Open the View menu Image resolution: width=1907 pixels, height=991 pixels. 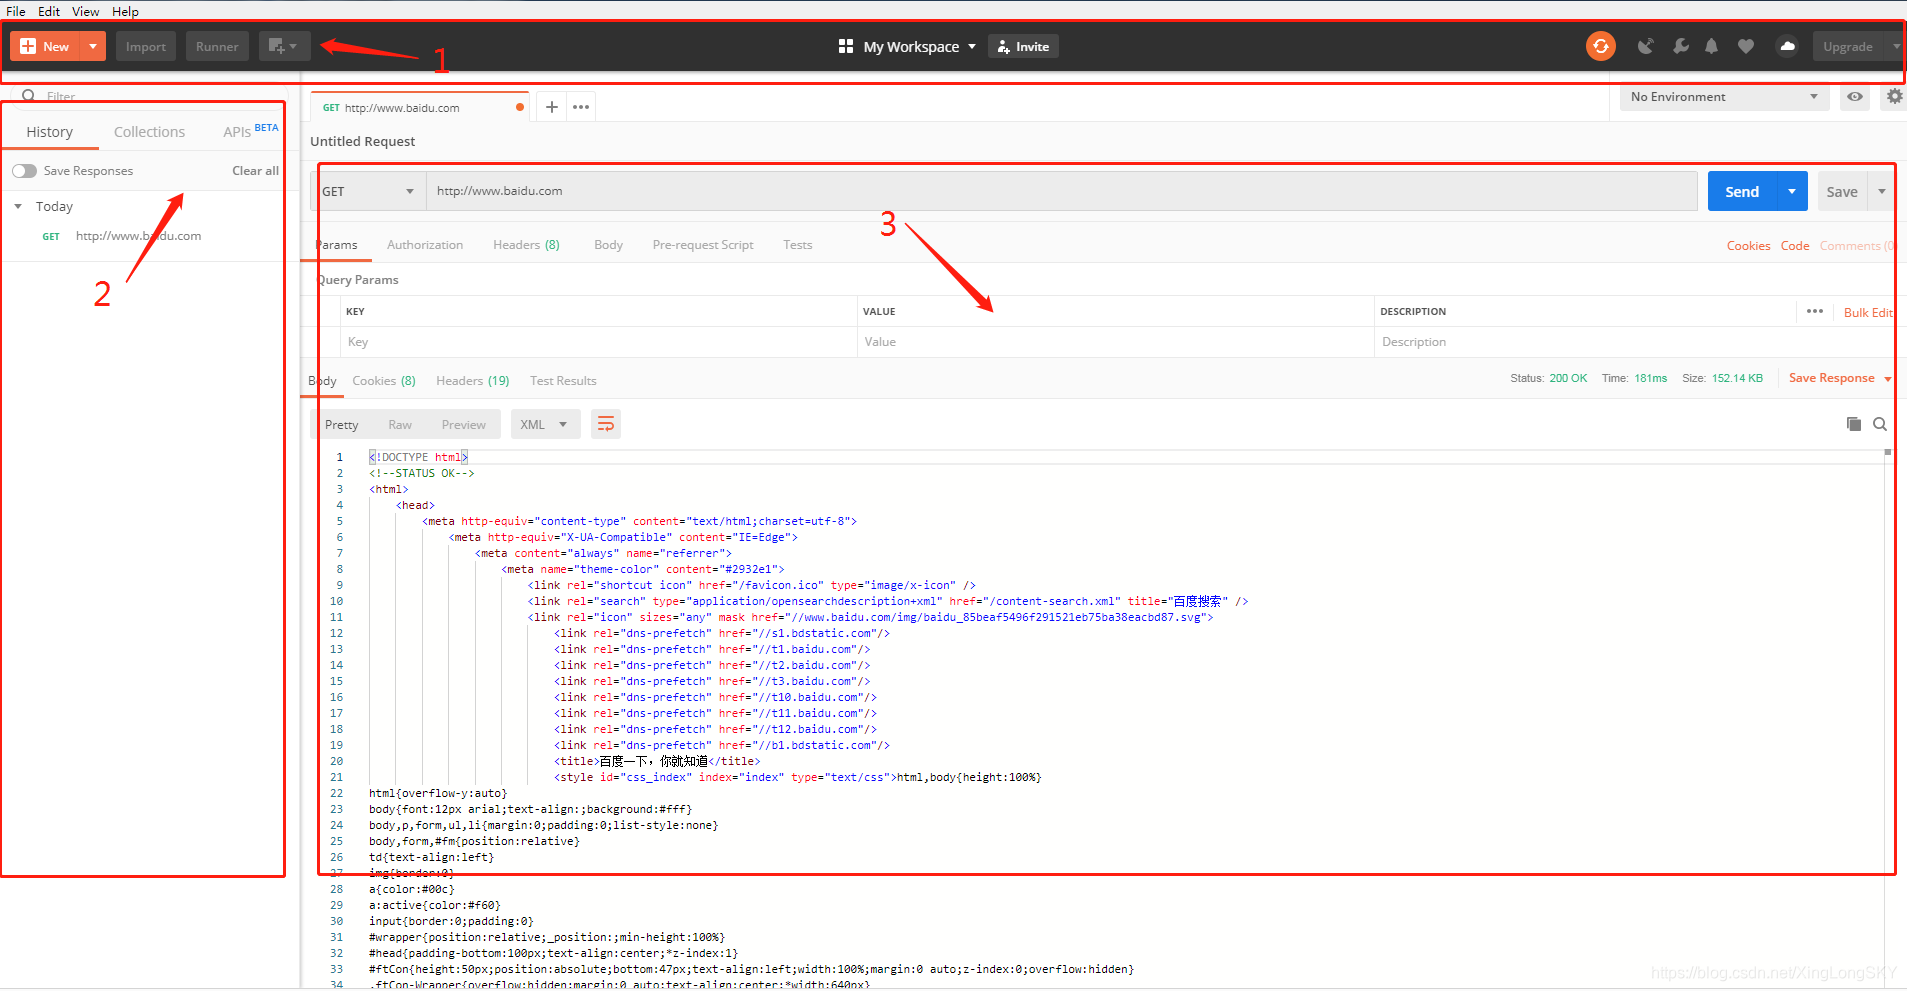(x=86, y=11)
